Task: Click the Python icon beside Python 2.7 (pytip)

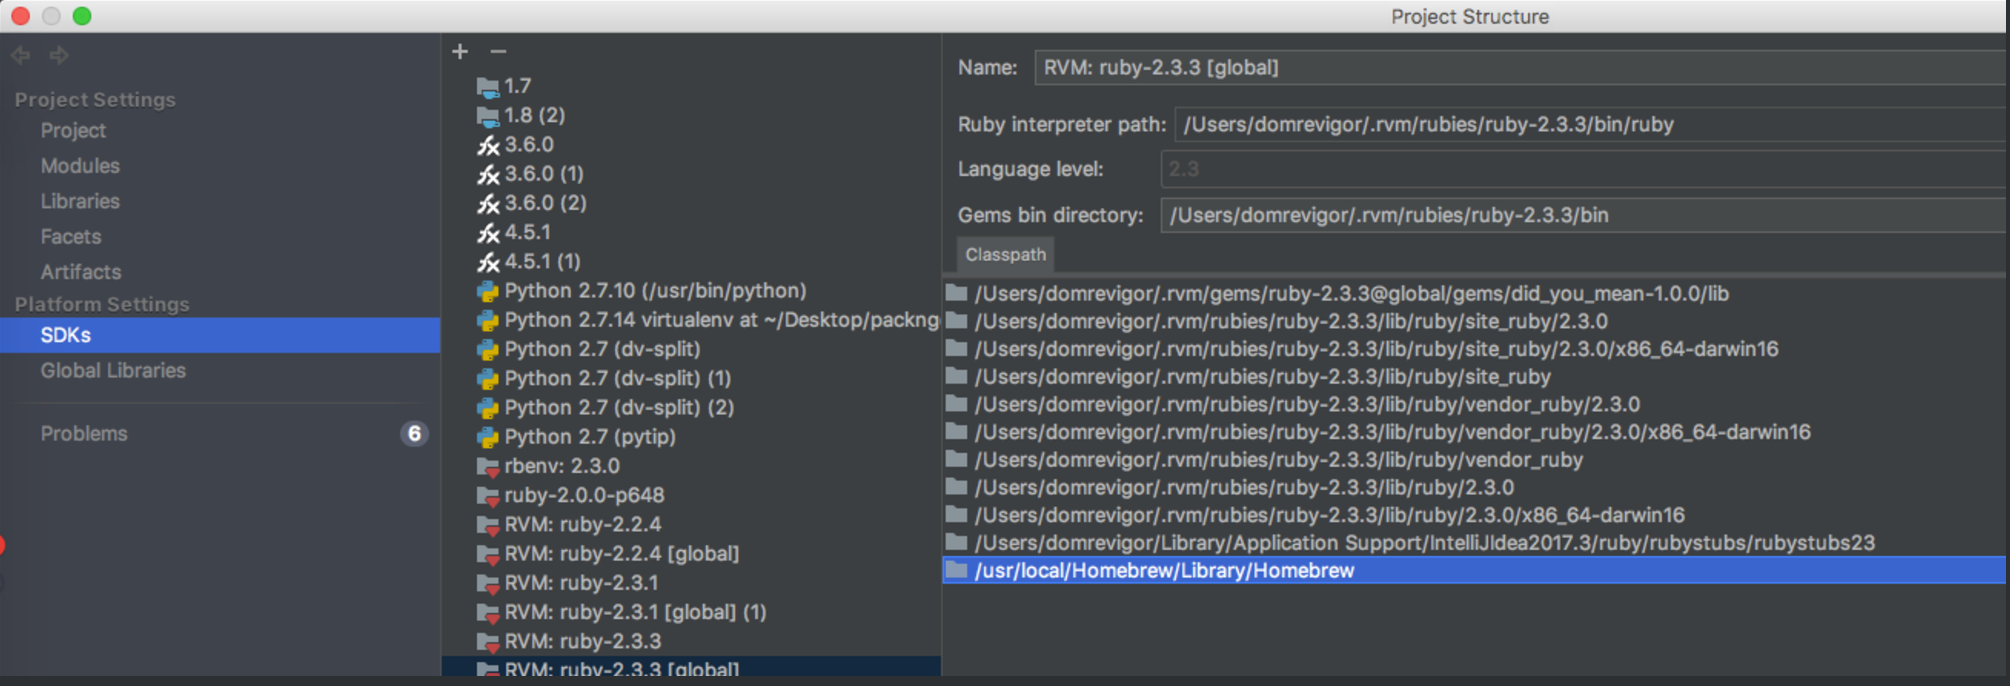Action: 488,437
